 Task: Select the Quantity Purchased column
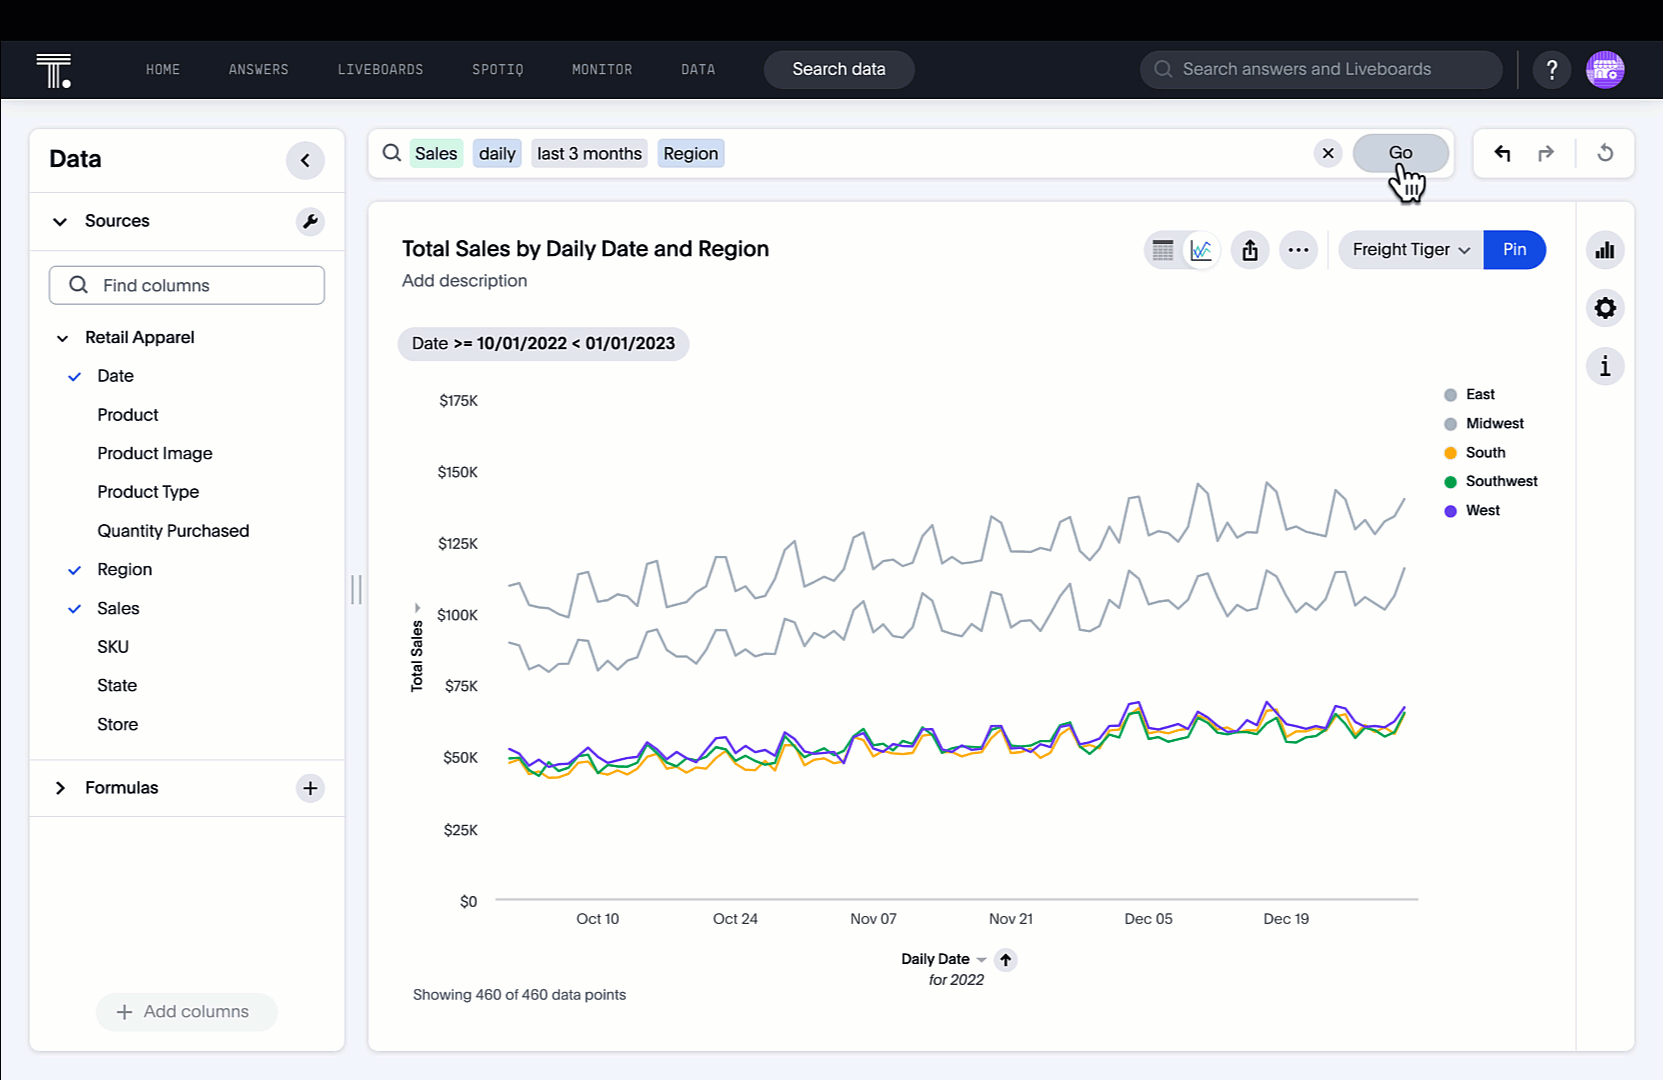click(173, 531)
